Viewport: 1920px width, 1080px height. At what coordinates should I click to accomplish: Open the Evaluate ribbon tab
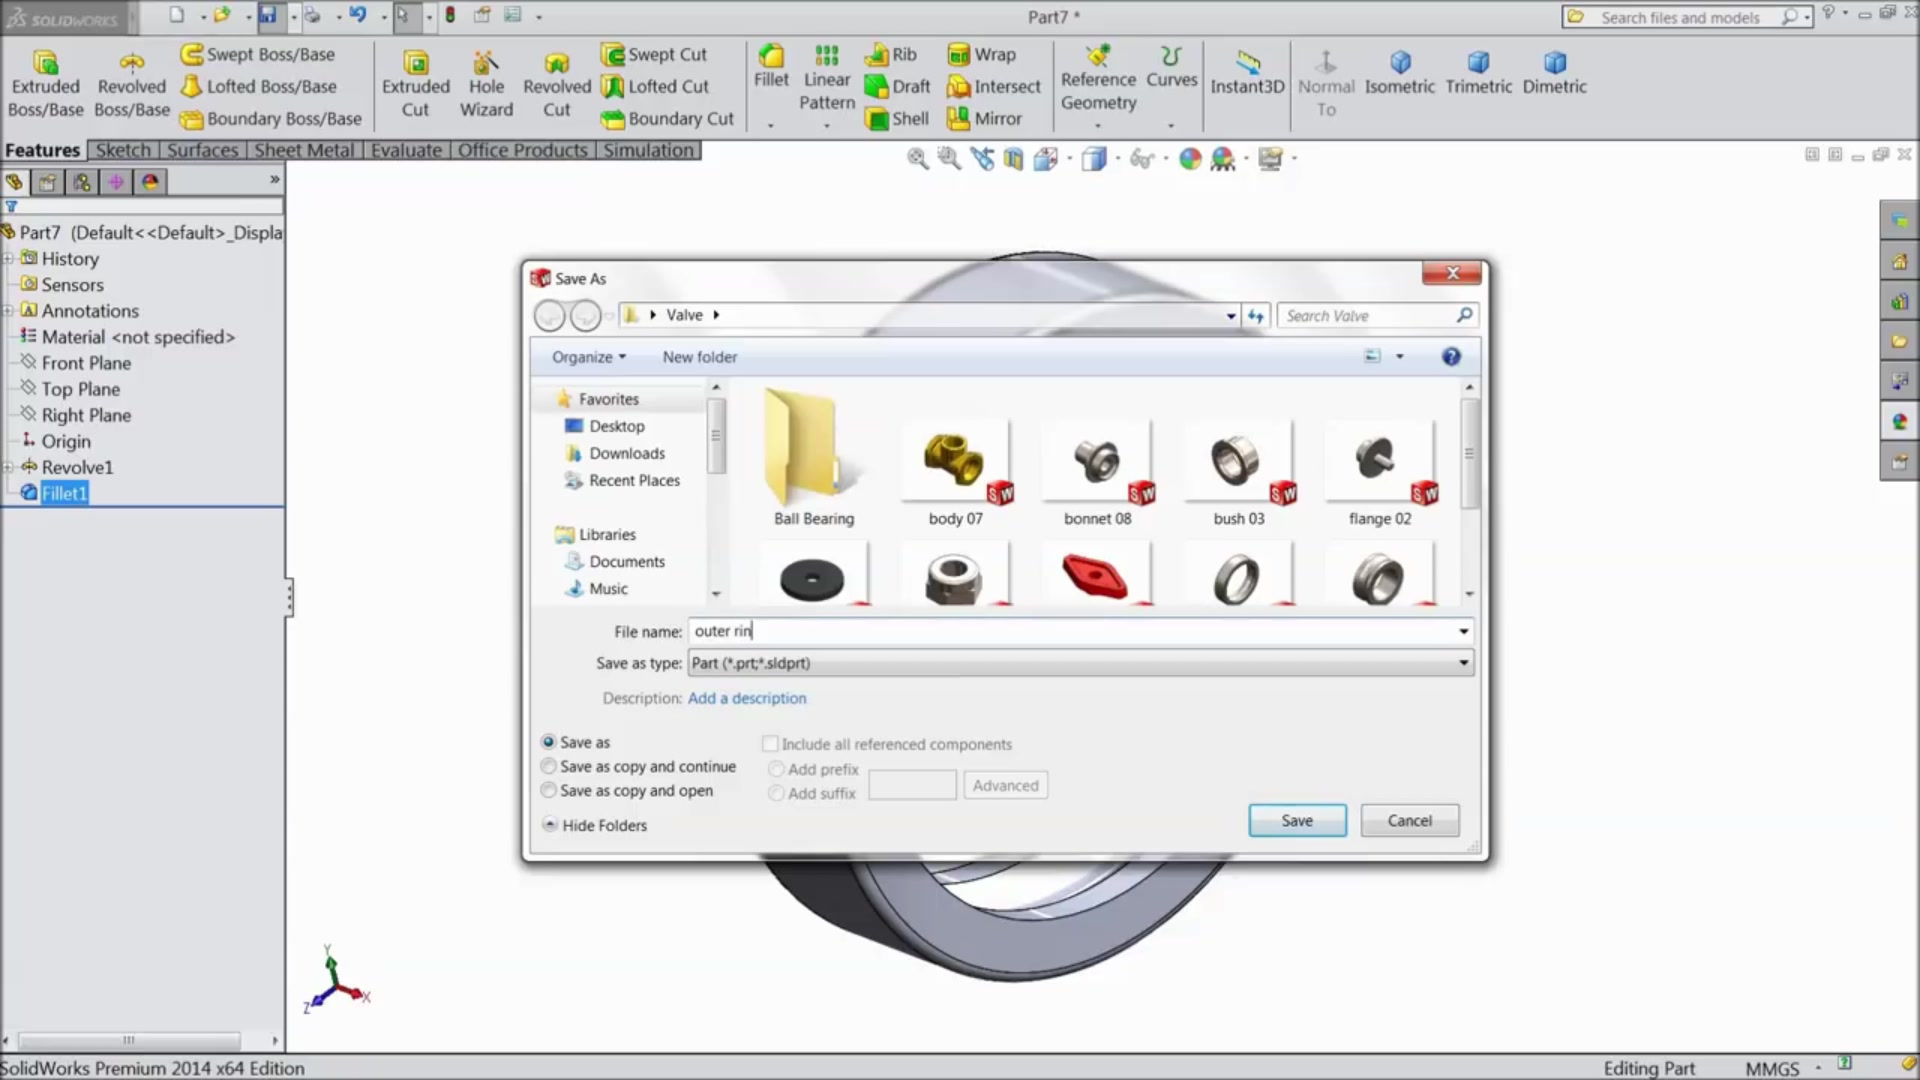click(406, 149)
